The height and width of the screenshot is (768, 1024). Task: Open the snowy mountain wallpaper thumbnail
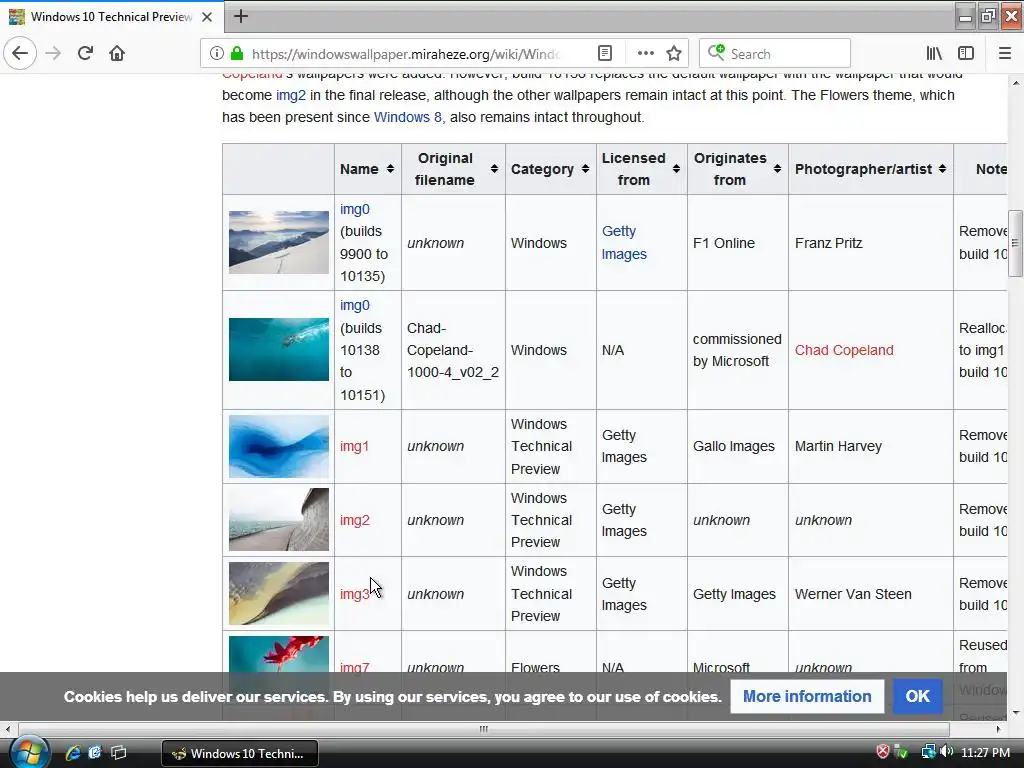(x=279, y=242)
